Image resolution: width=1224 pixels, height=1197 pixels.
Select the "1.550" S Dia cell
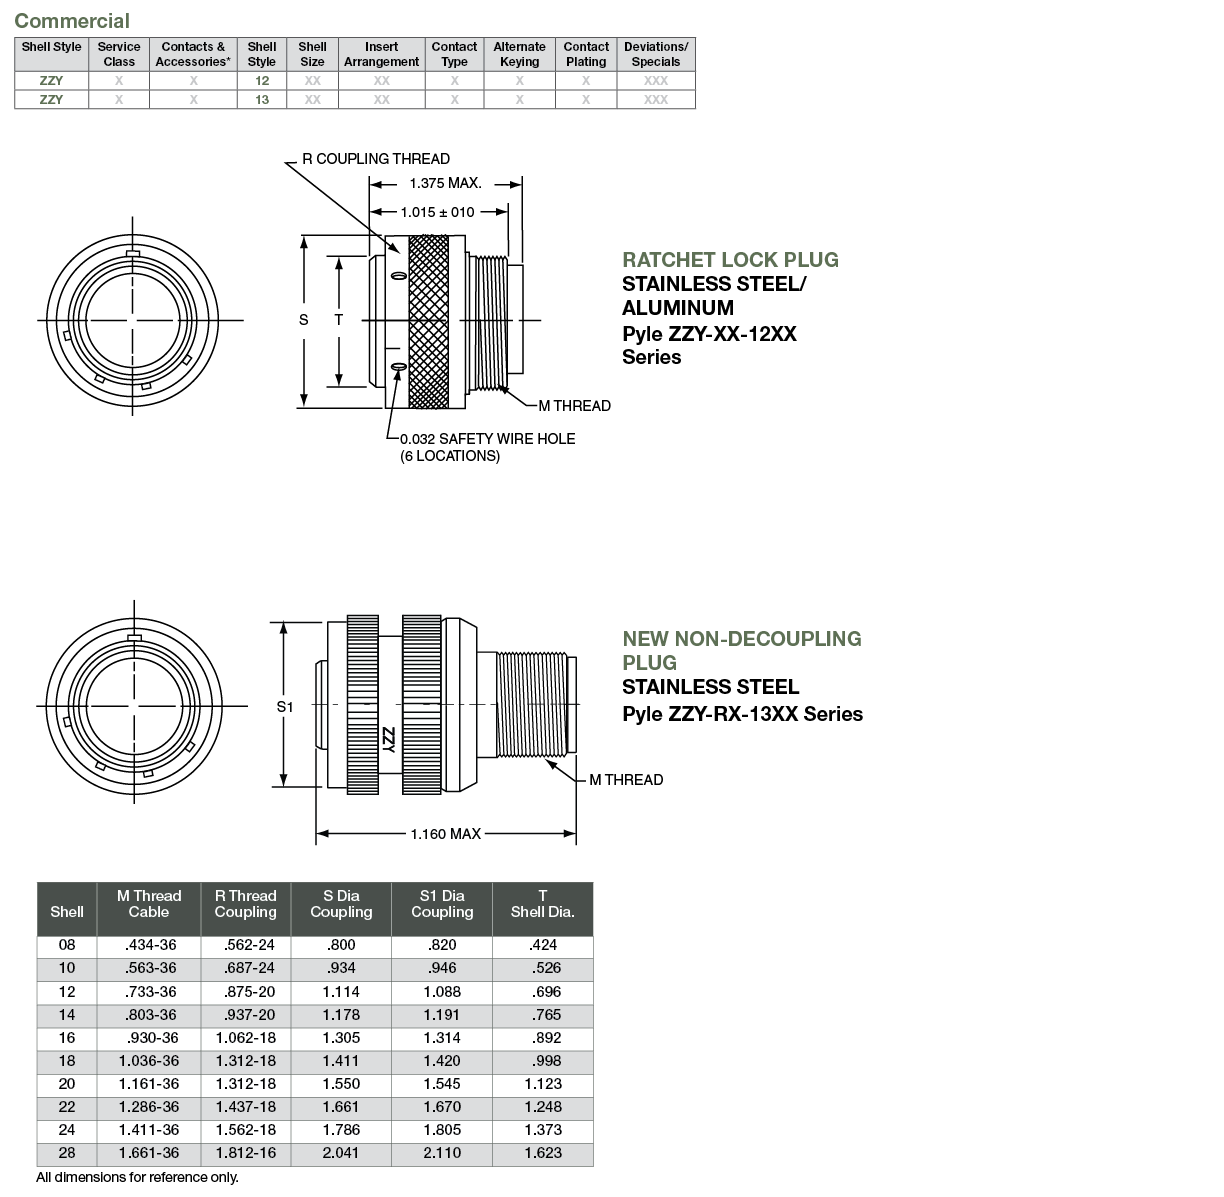pos(341,1084)
